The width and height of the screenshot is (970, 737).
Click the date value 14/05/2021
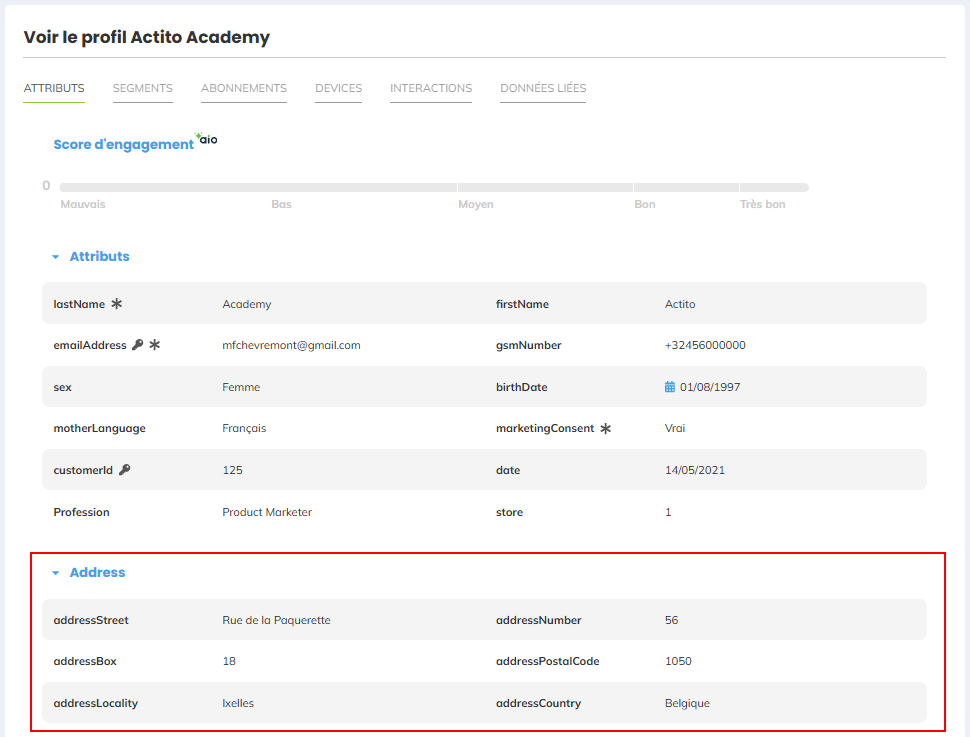coord(695,470)
